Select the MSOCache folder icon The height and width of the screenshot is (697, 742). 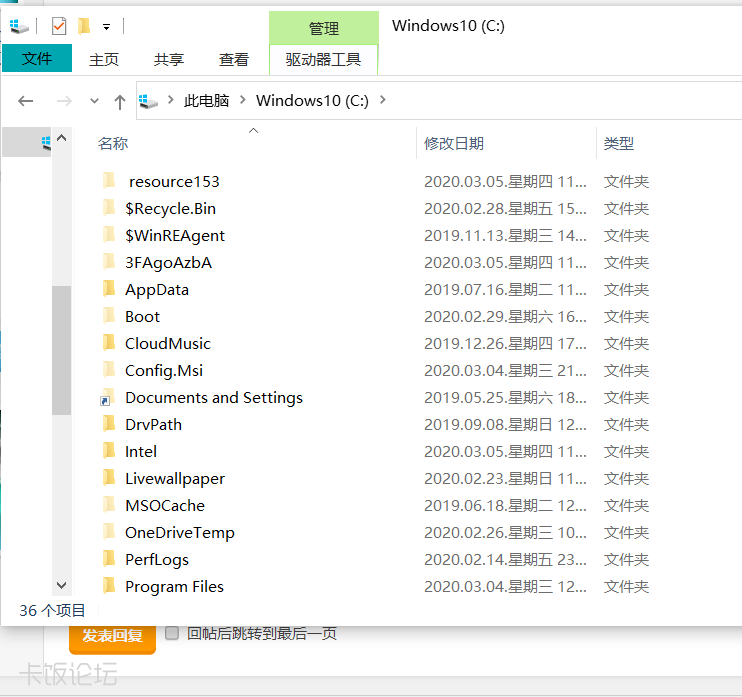pyautogui.click(x=109, y=504)
